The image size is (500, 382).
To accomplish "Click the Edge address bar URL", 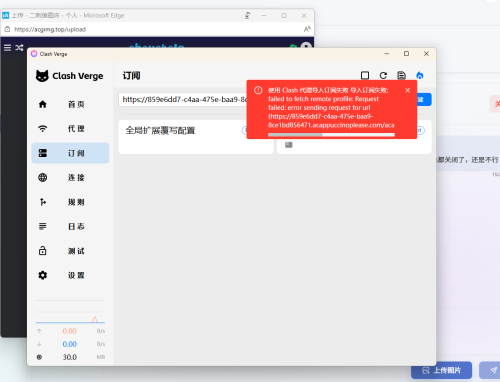I will point(50,29).
